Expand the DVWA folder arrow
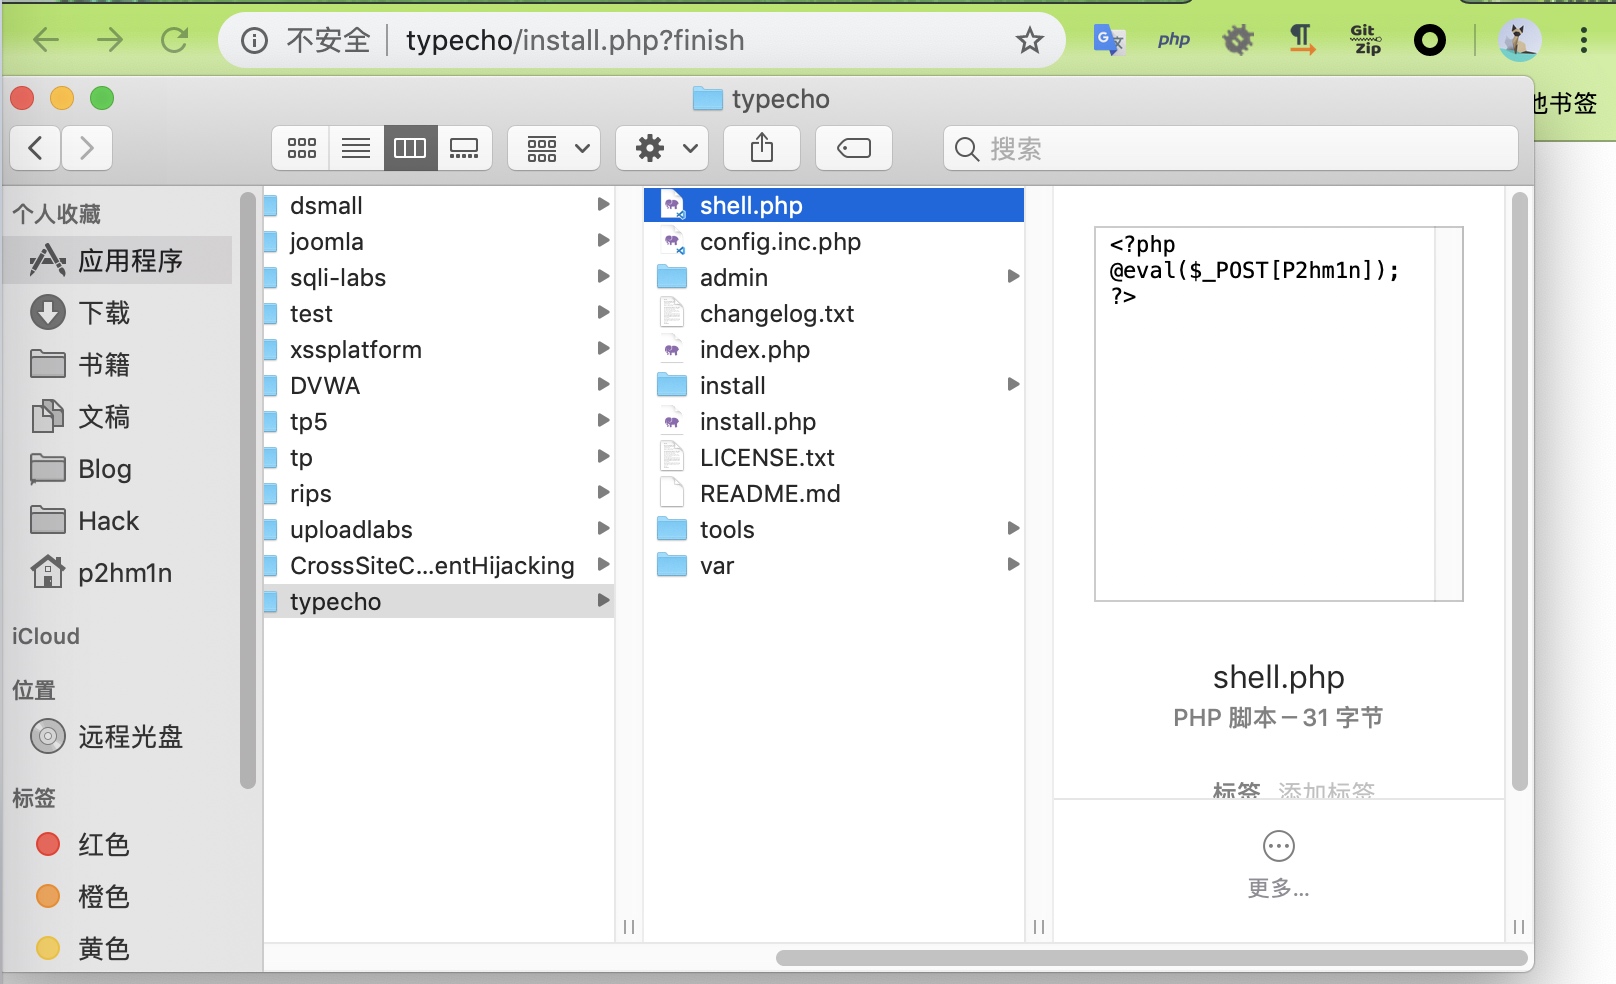This screenshot has height=984, width=1616. point(603,385)
